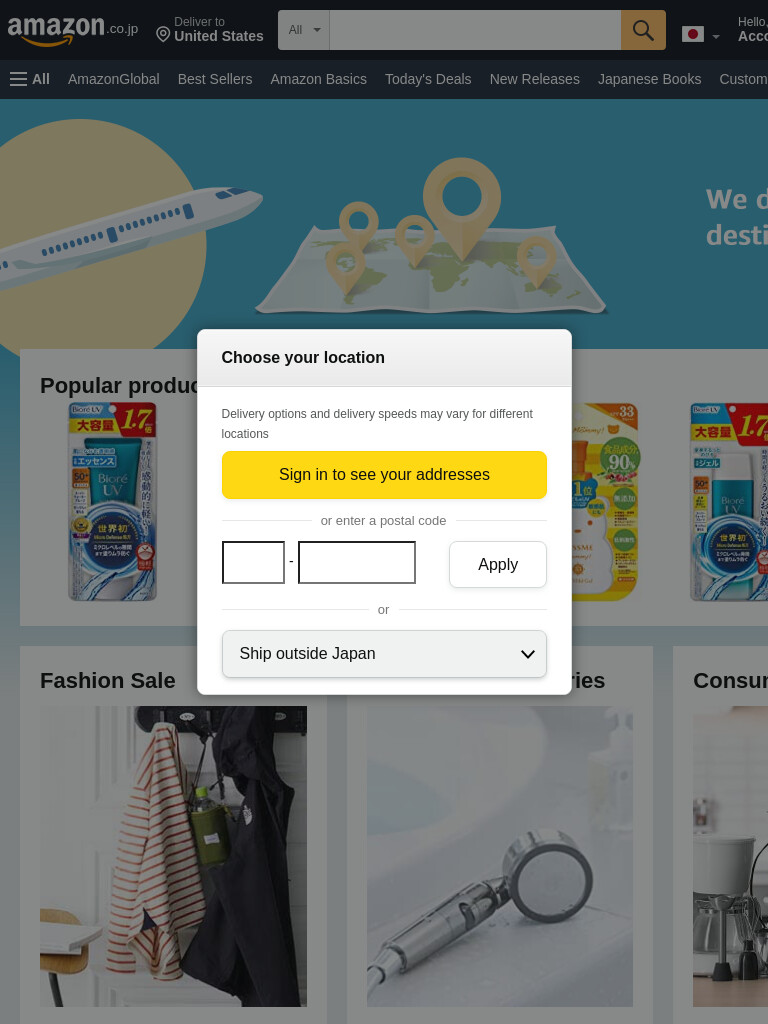Focus the main search text box
The height and width of the screenshot is (1024, 768).
point(475,30)
